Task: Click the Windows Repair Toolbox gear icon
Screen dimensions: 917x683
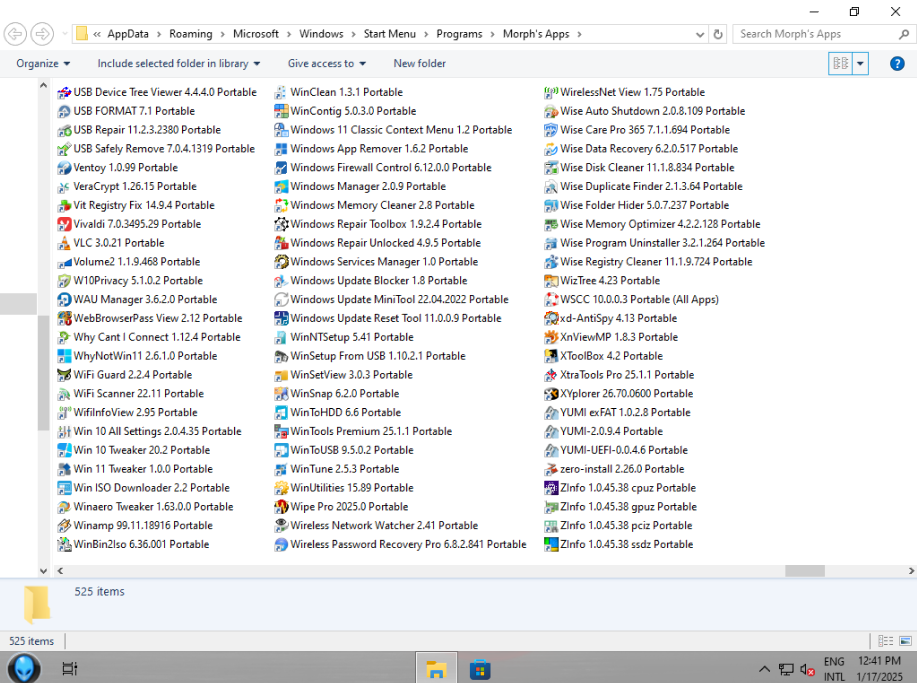Action: point(281,225)
